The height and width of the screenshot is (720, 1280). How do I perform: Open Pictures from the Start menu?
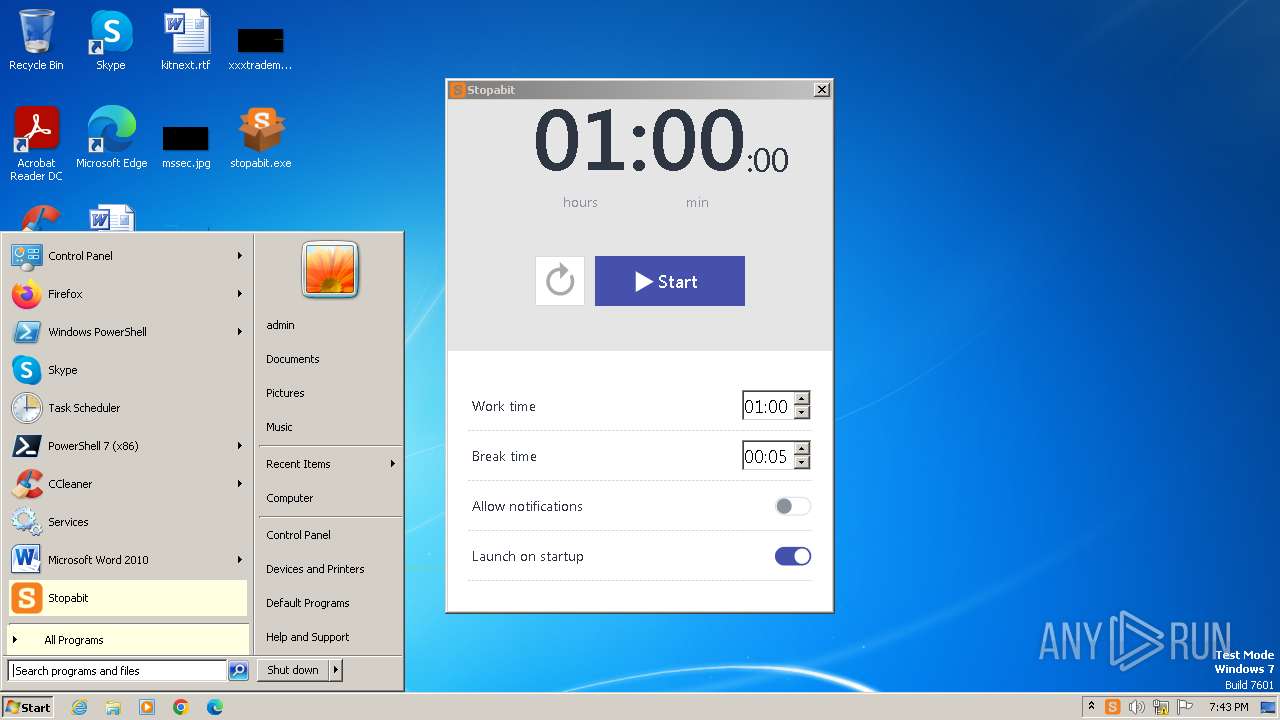pyautogui.click(x=285, y=393)
